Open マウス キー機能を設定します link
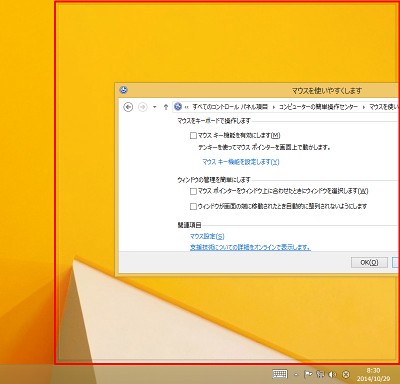400x384 pixels. point(241,162)
